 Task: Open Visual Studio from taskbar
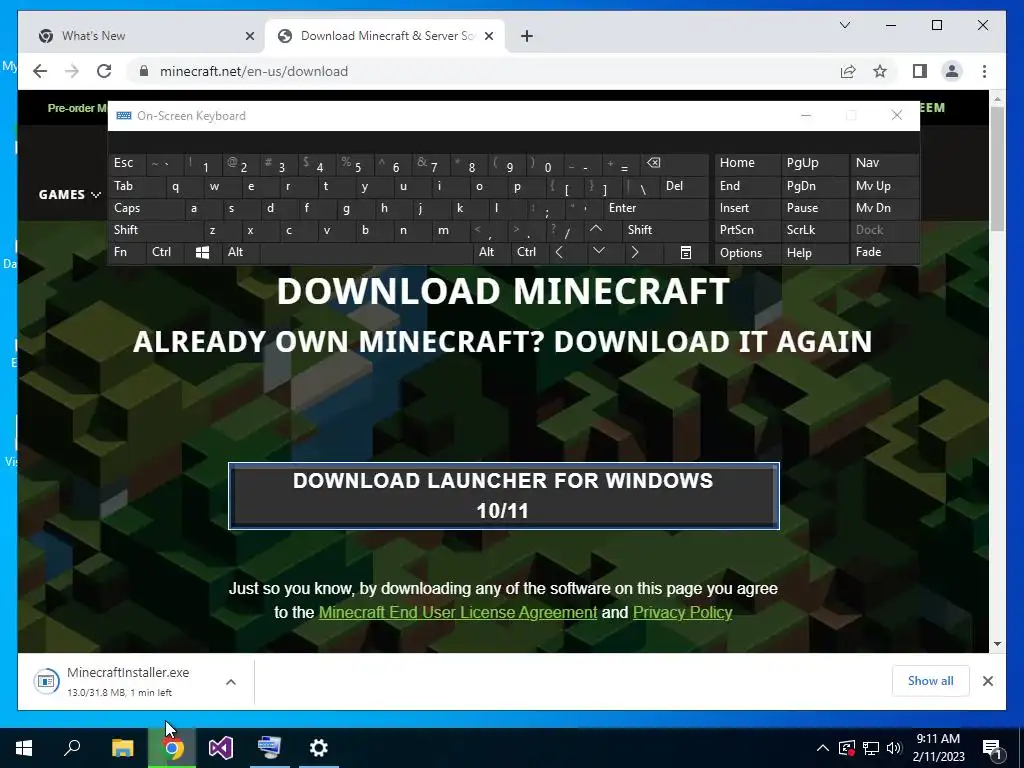pos(221,748)
